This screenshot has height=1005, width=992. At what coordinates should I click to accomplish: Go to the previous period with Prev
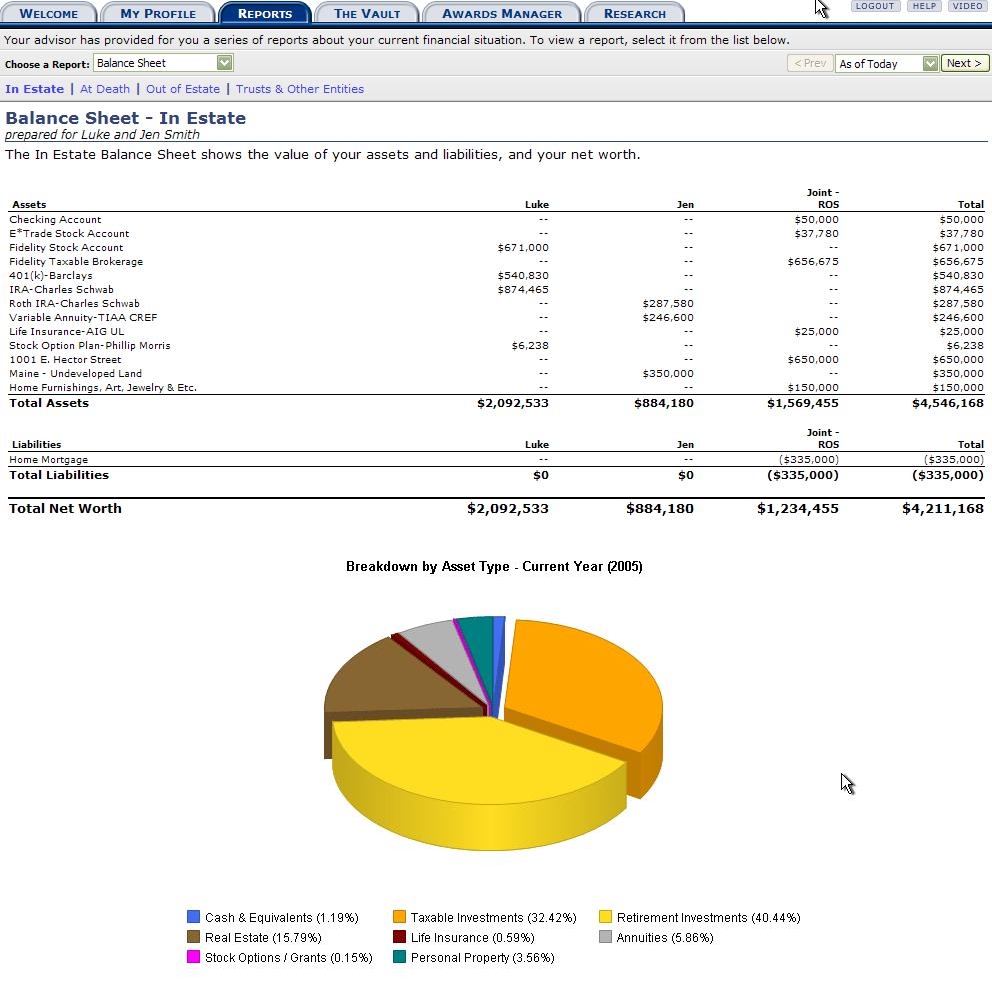(810, 63)
